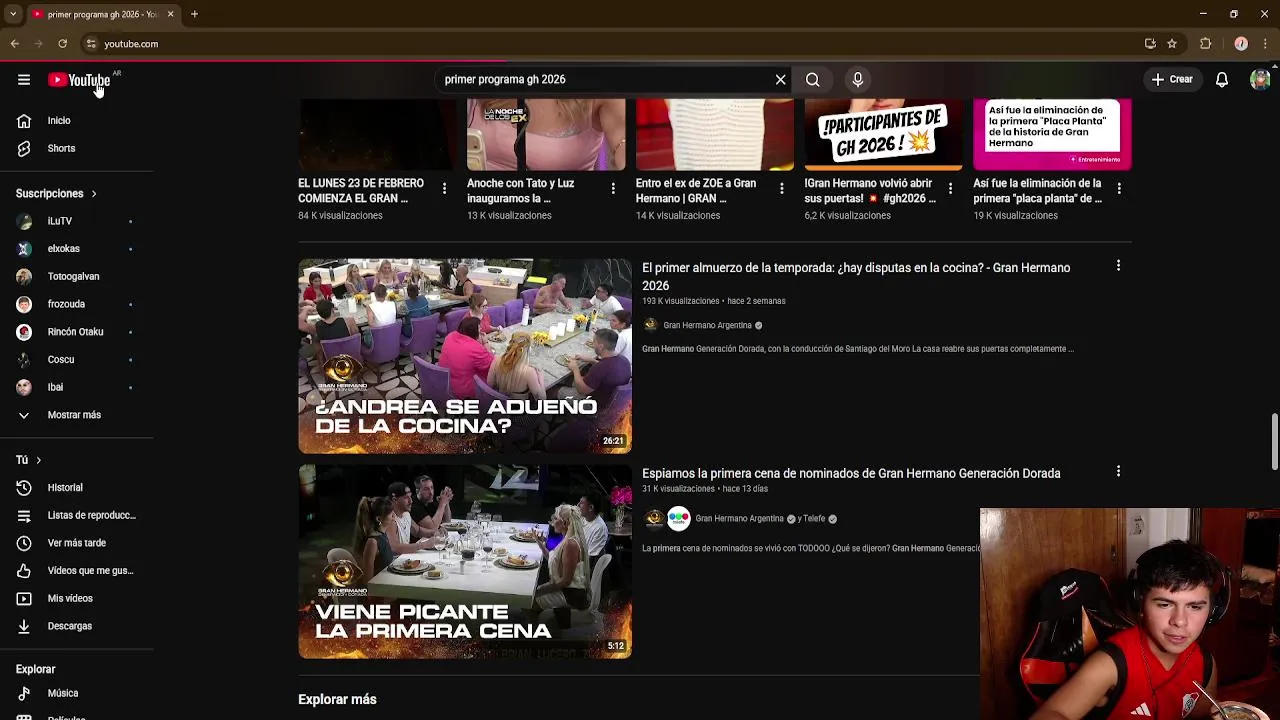The height and width of the screenshot is (720, 1280).
Task: Open 'El primer almuerzo de la temporada' title
Action: (856, 277)
